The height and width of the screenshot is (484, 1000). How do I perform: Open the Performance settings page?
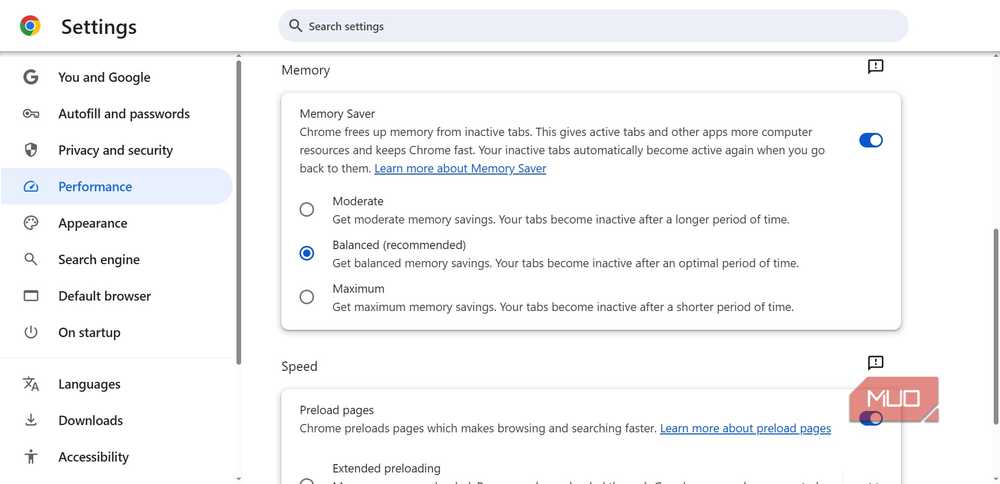117,187
